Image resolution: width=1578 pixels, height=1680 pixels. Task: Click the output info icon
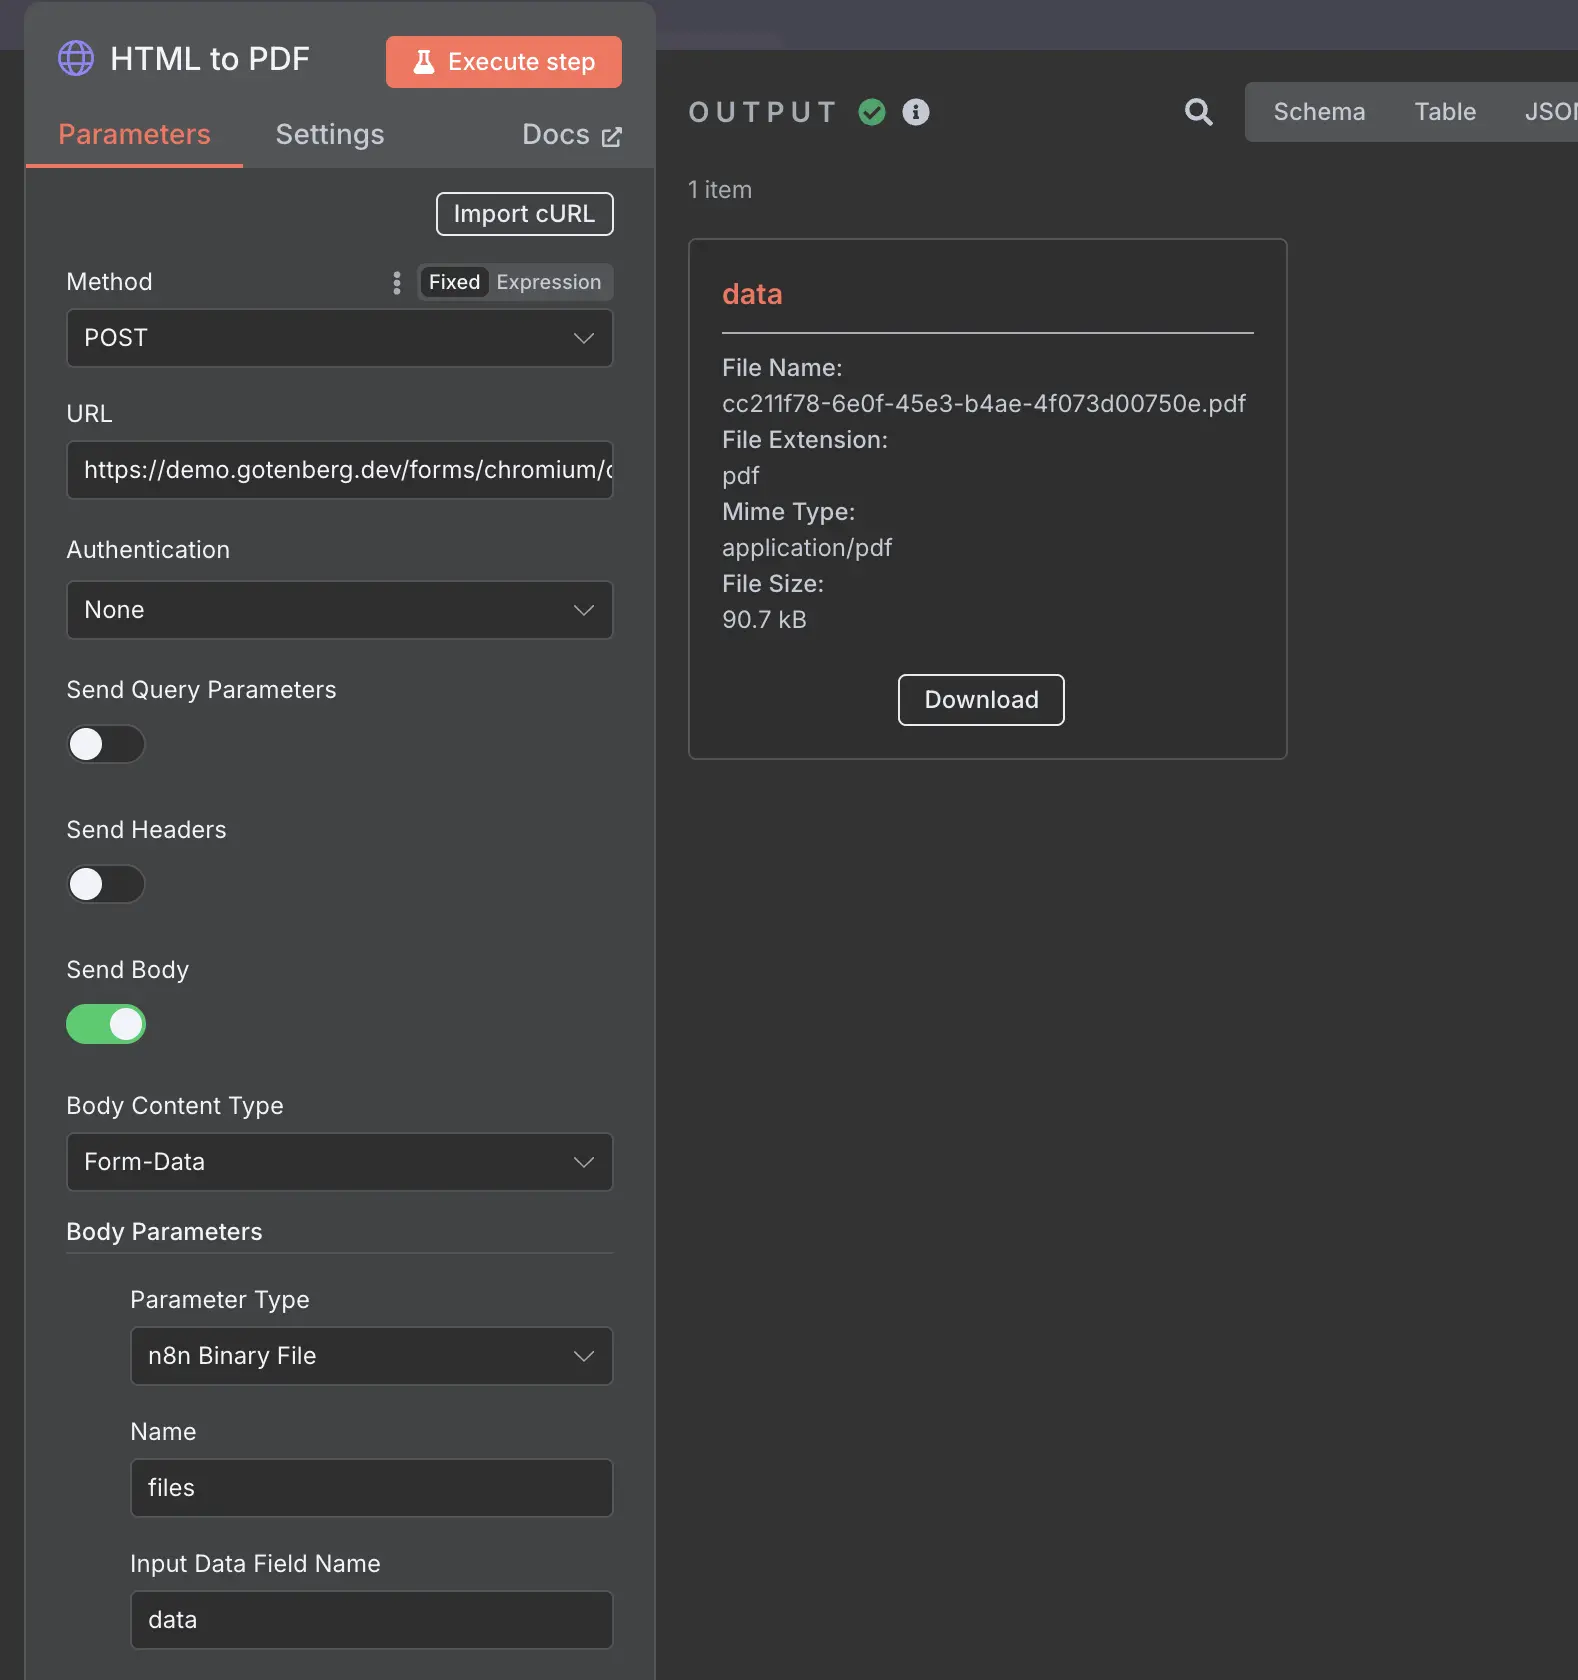[916, 112]
